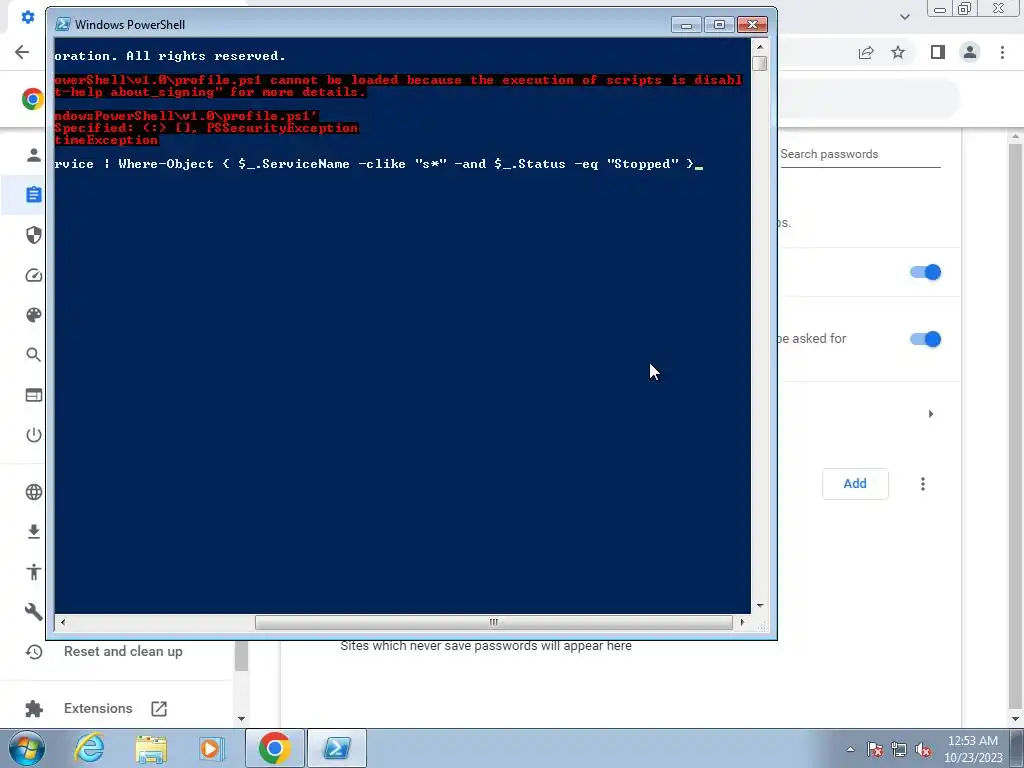This screenshot has height=768, width=1024.
Task: Click the Chrome logo in settings header
Action: (33, 99)
